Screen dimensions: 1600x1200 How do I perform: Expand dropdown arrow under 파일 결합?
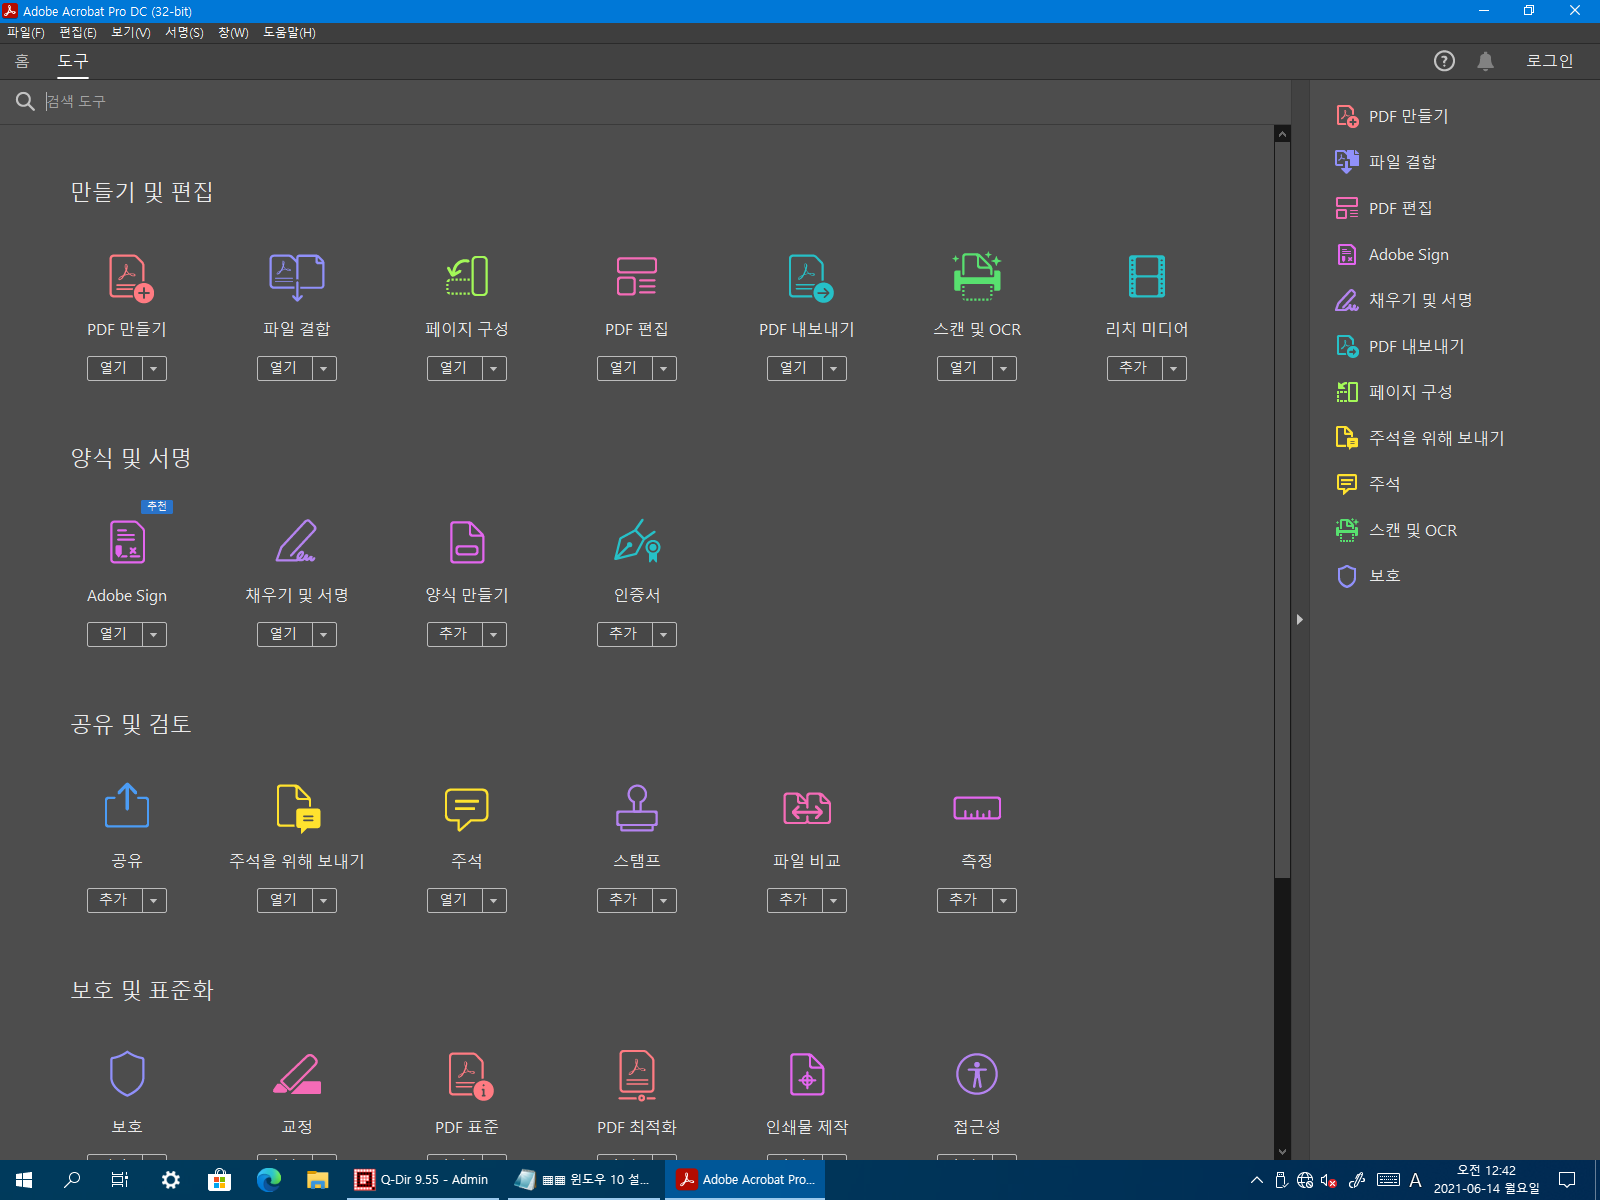pyautogui.click(x=323, y=368)
